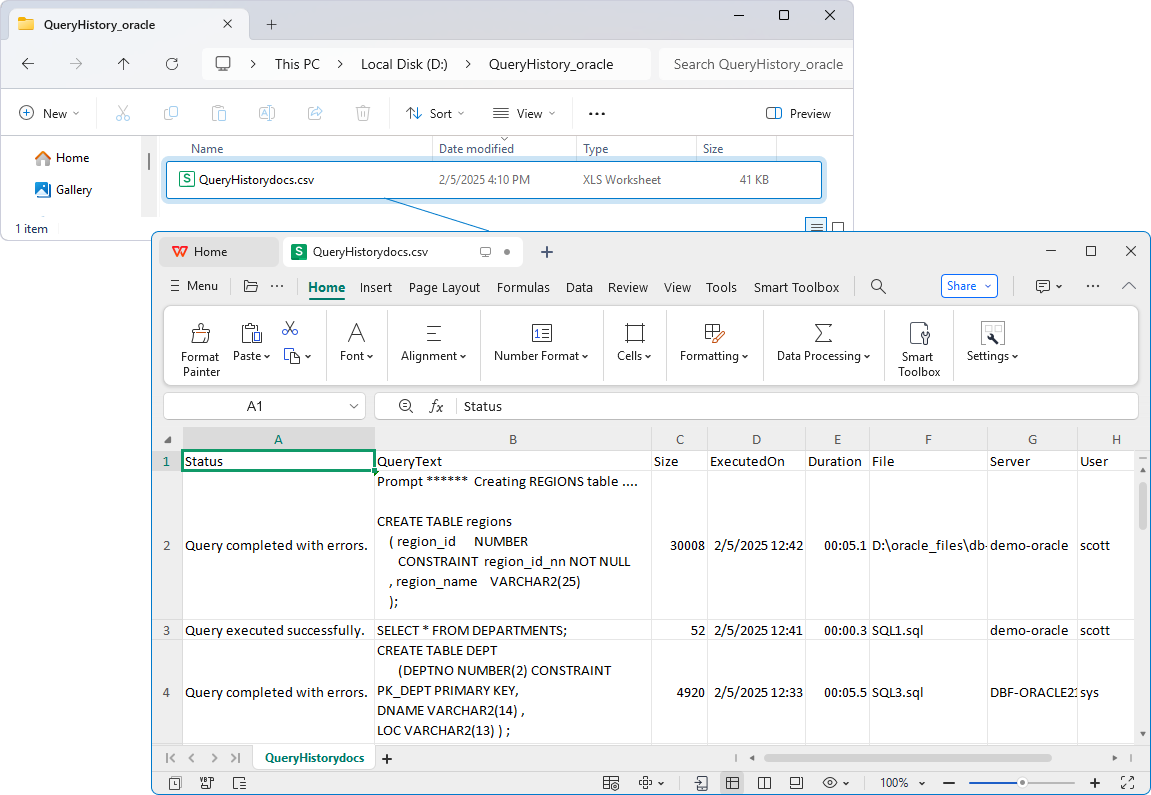Select column B header
The height and width of the screenshot is (795, 1151).
coord(512,440)
